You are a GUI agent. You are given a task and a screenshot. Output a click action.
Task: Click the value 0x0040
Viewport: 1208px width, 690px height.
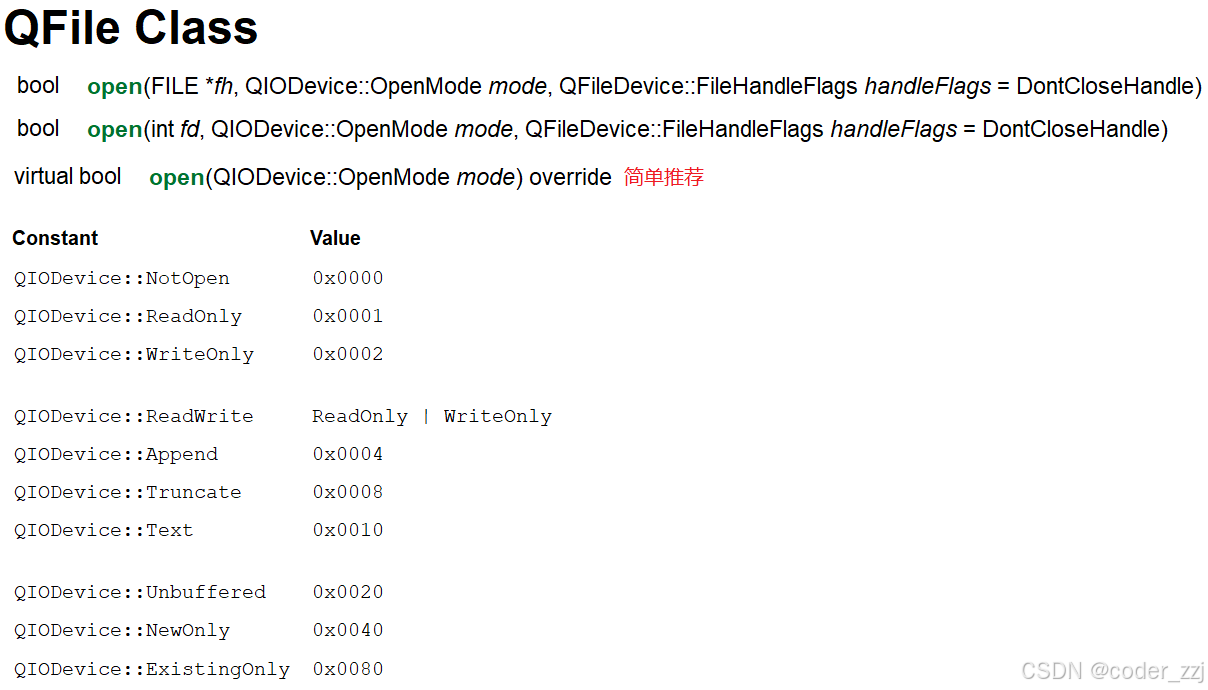pyautogui.click(x=348, y=630)
